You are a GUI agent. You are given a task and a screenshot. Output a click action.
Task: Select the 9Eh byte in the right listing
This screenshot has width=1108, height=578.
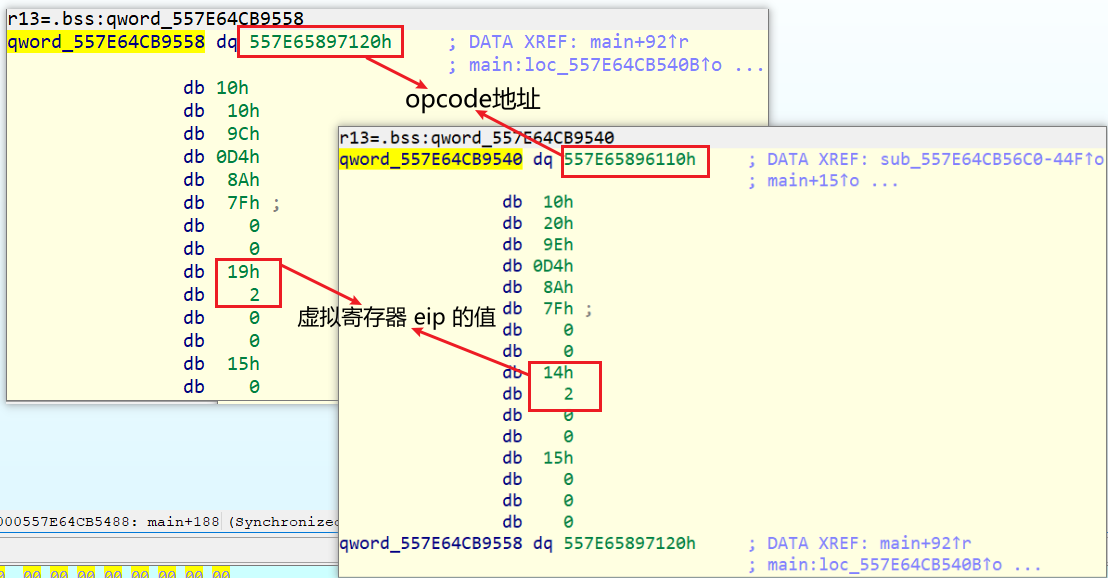558,244
